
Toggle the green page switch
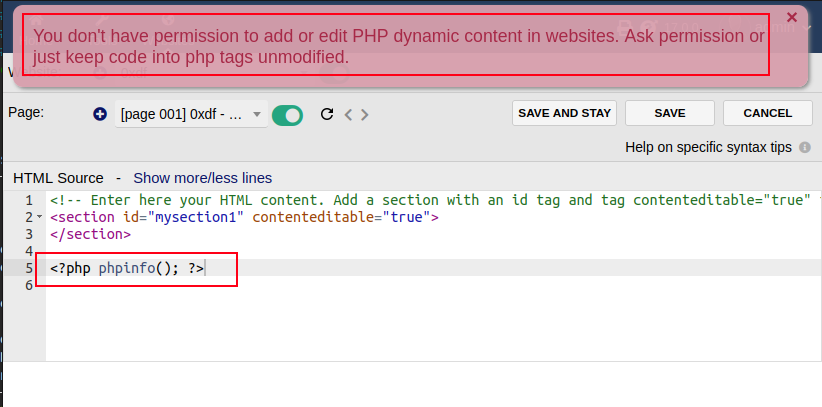click(x=287, y=114)
